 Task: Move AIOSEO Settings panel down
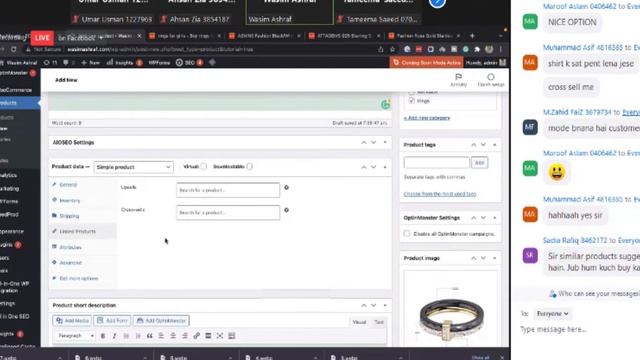(x=373, y=142)
